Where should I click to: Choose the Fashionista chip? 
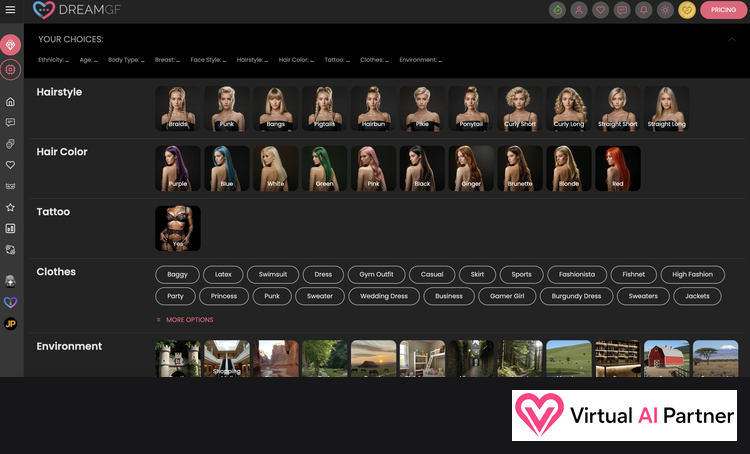[x=577, y=275]
